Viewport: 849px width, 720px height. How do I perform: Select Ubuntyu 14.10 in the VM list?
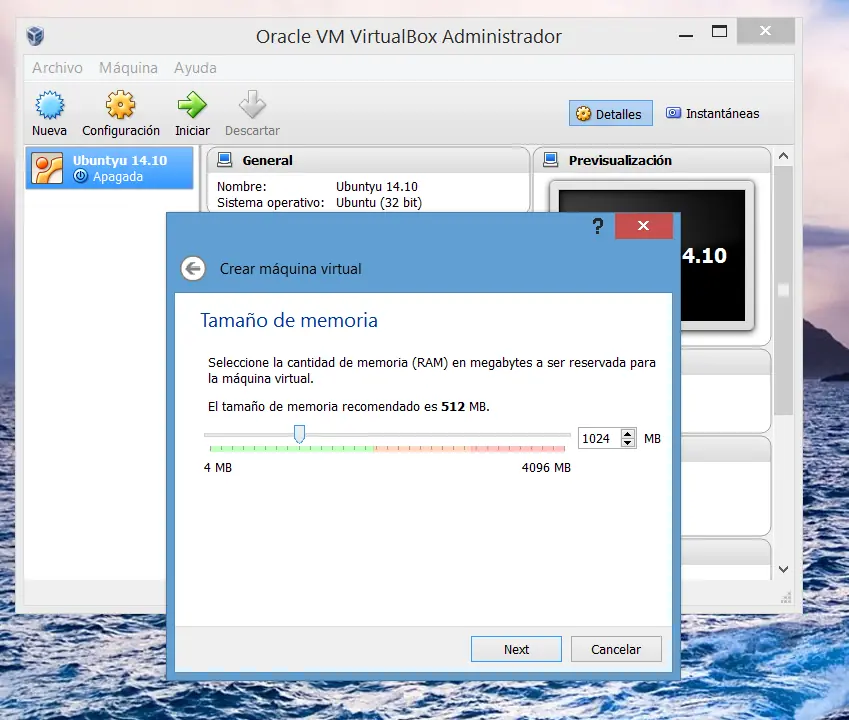tap(109, 168)
